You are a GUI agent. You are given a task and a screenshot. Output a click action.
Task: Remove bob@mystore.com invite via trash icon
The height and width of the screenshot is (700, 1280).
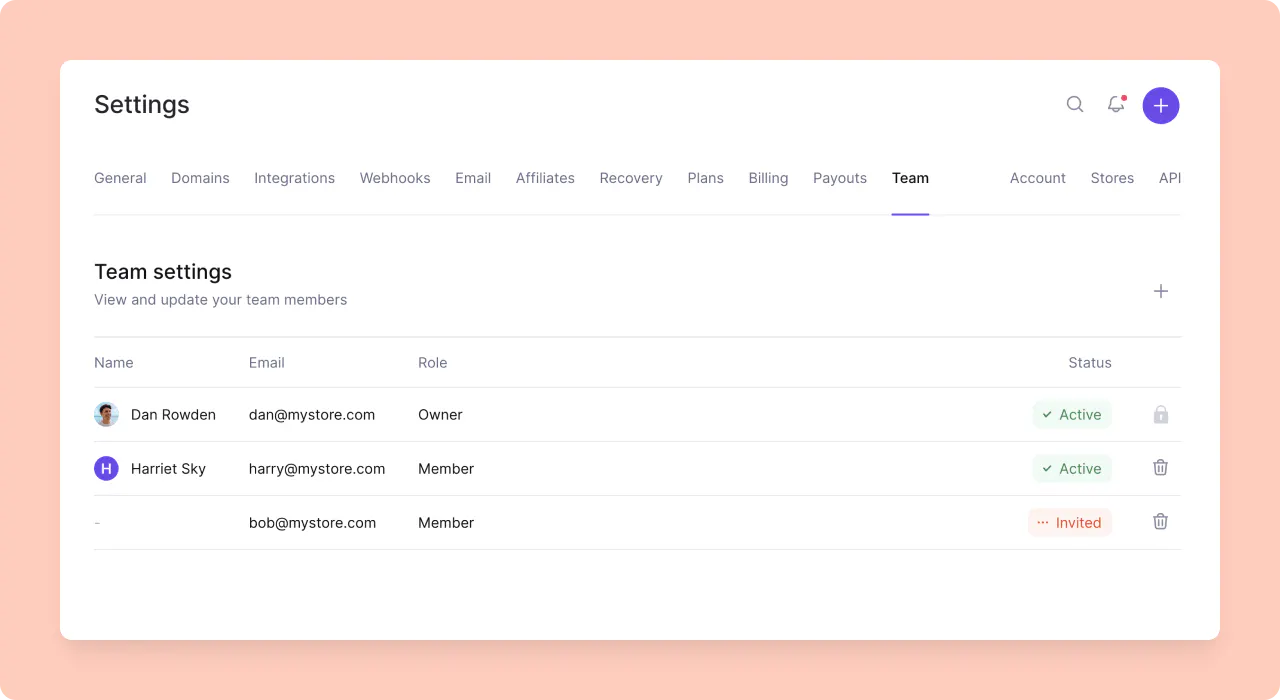(1161, 521)
